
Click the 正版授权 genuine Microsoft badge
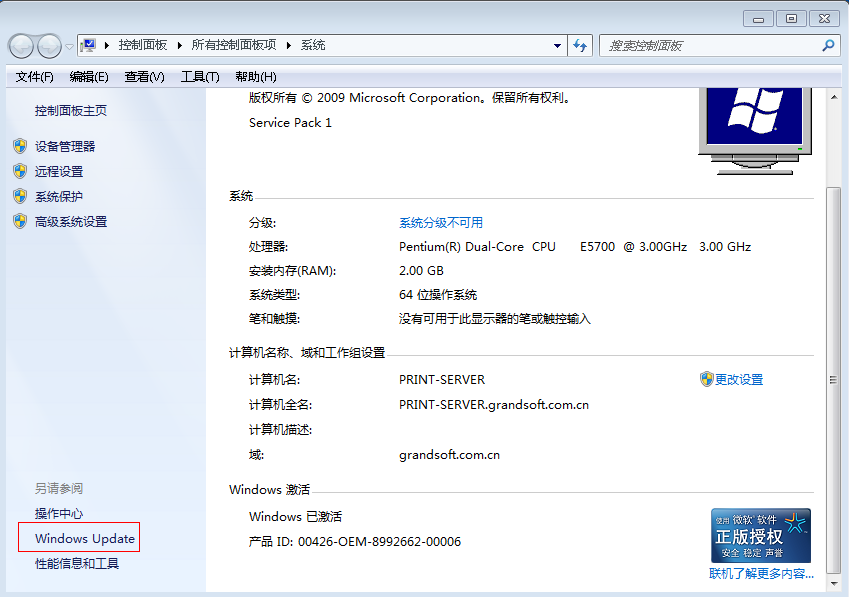pyautogui.click(x=761, y=535)
